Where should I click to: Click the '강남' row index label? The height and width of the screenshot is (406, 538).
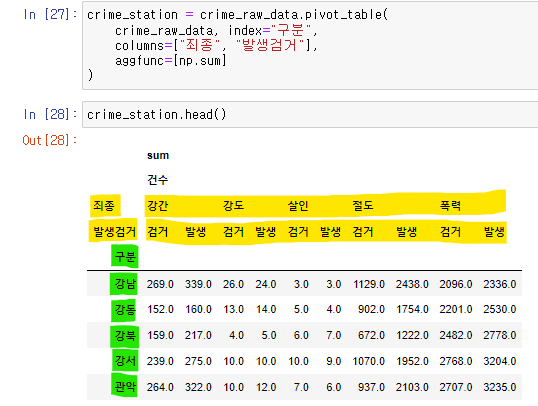(x=125, y=284)
